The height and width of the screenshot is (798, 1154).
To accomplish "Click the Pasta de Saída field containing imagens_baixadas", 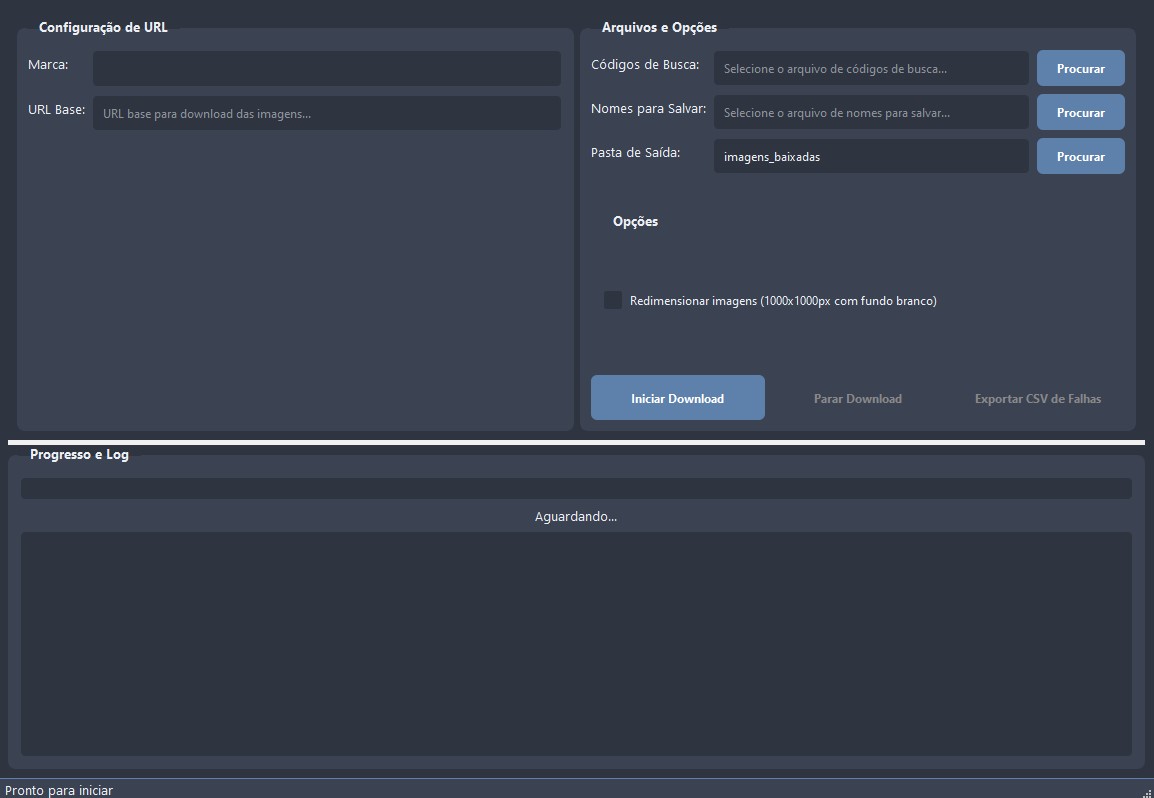I will [870, 157].
